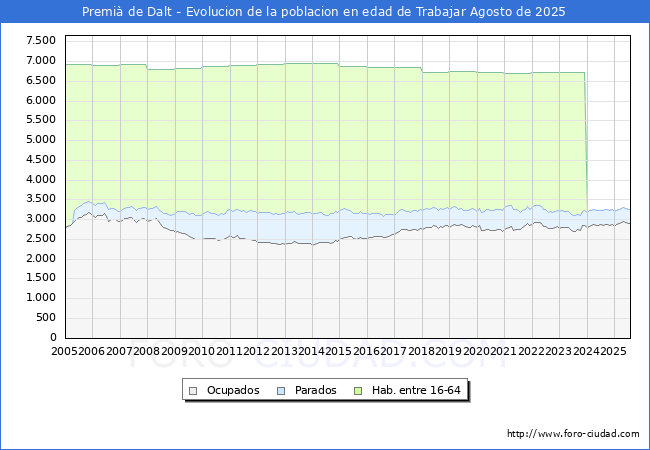Click the 2022 x-axis year label

[531, 351]
